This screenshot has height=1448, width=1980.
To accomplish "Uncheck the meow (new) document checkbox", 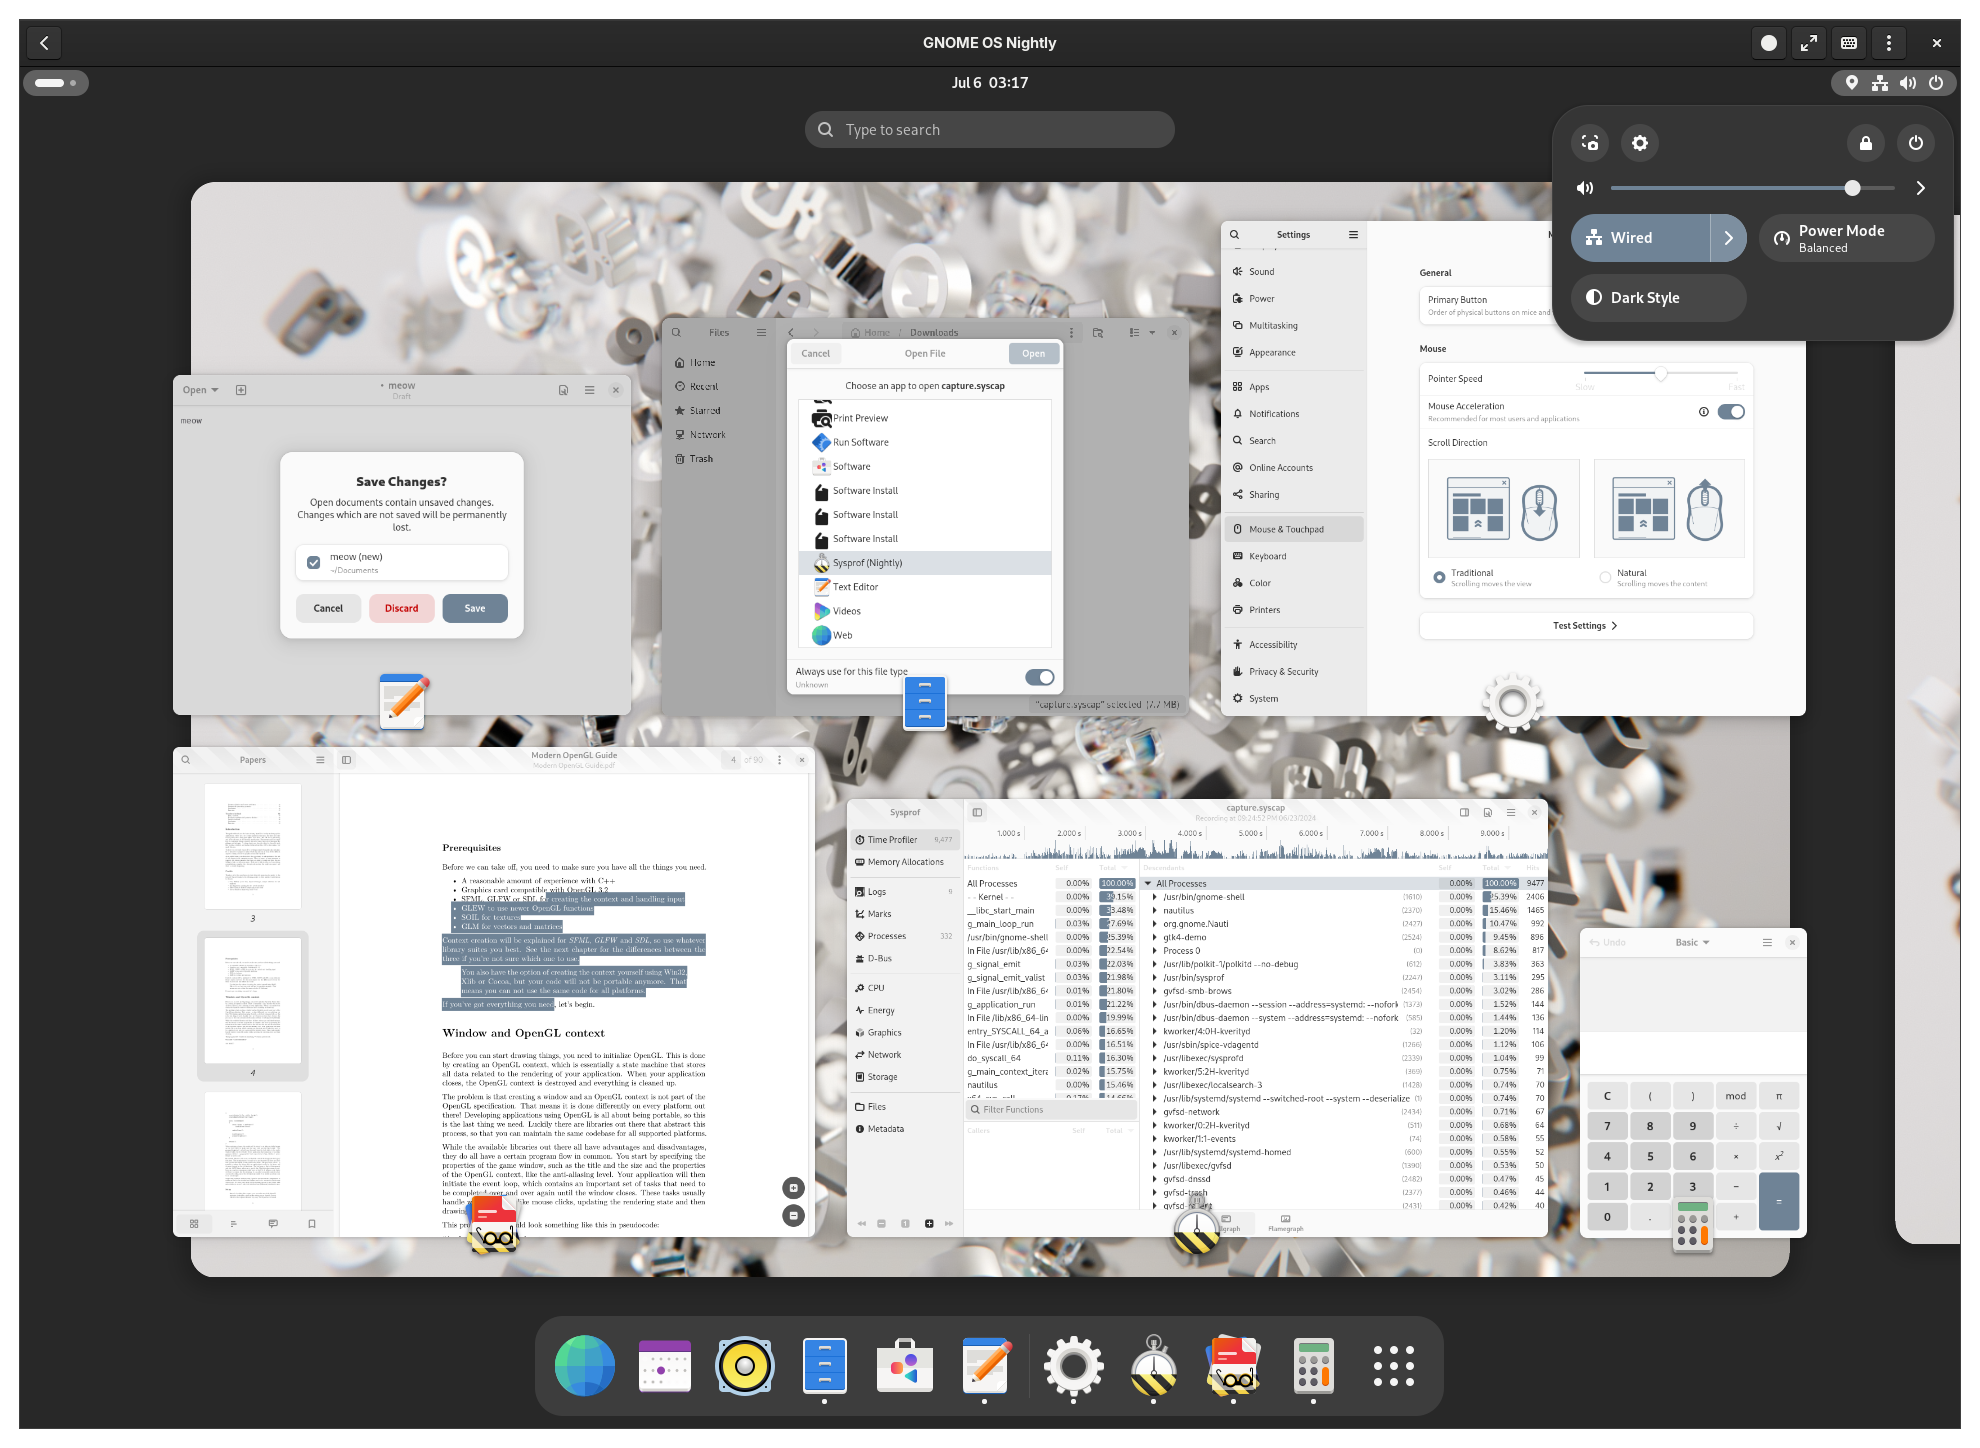I will coord(314,562).
